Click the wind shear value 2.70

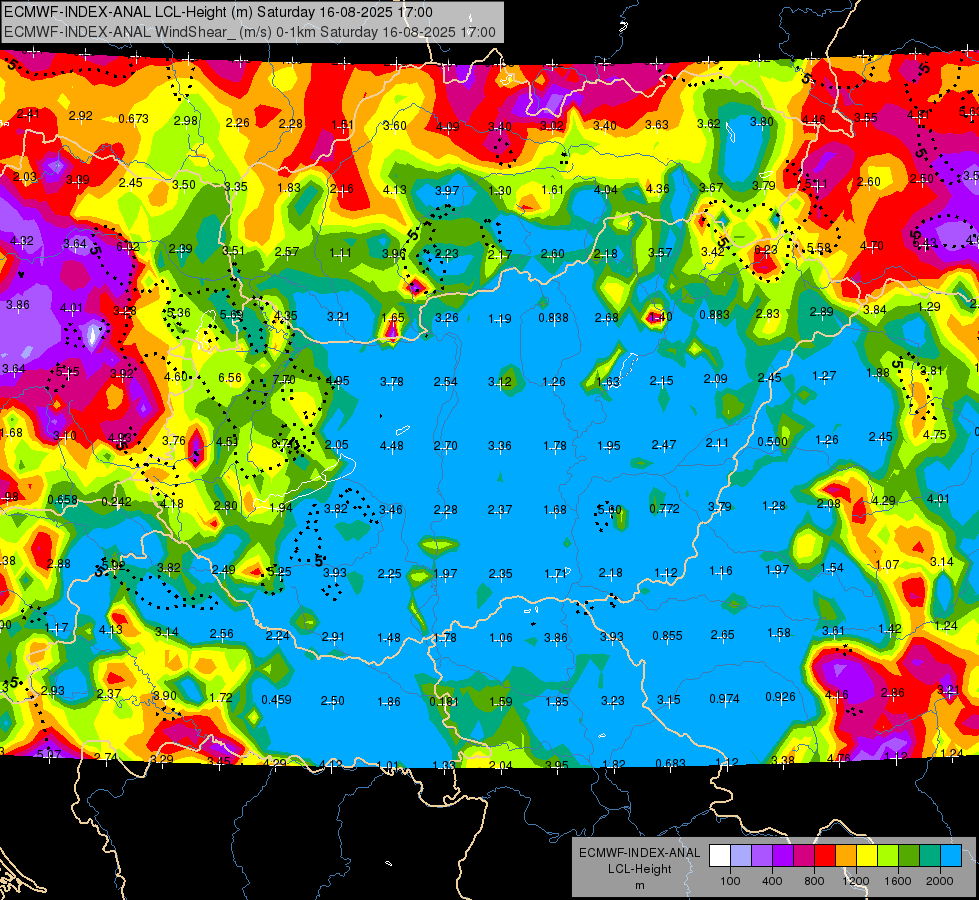click(446, 446)
